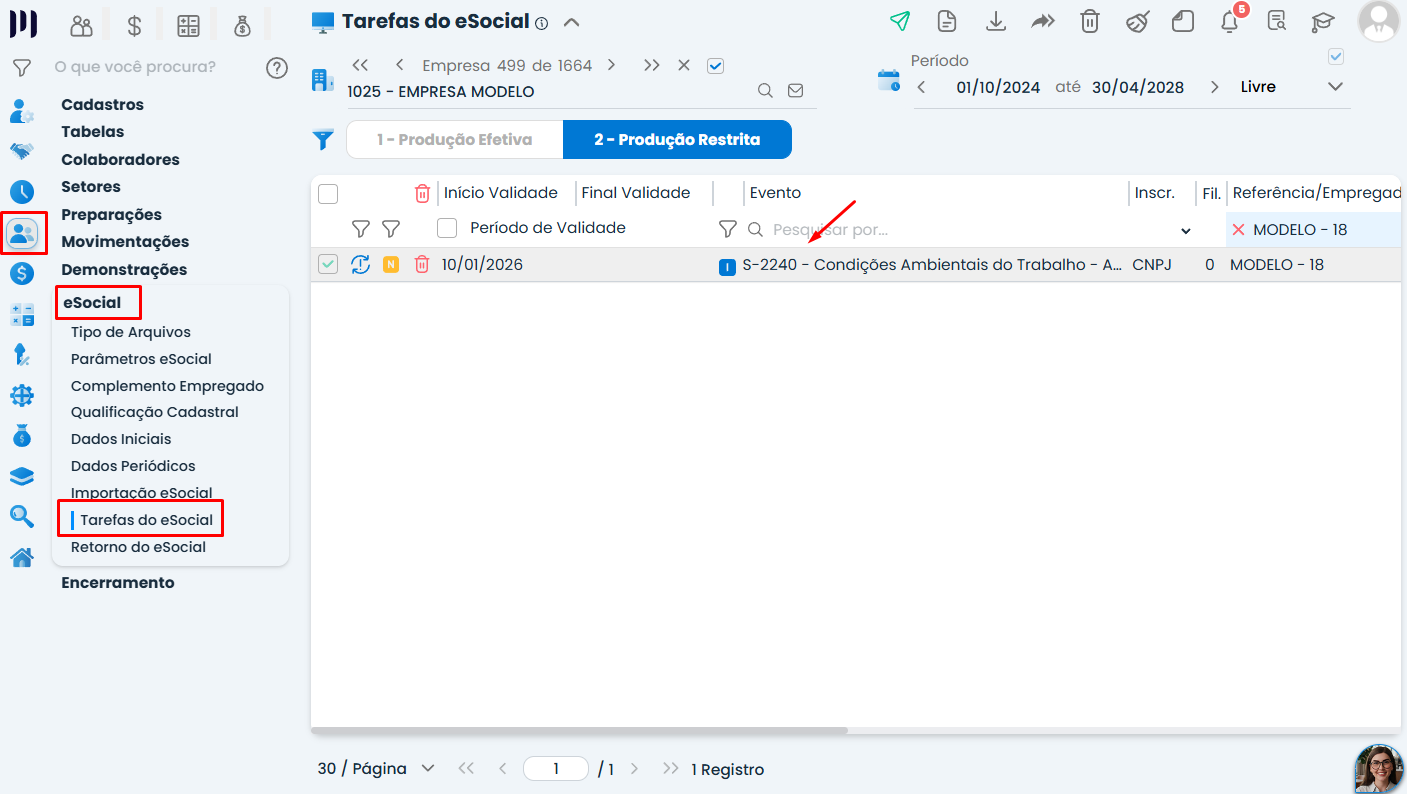Viewport: 1407px width, 794px height.
Task: Open Dados Periódicos submenu item
Action: pos(133,466)
